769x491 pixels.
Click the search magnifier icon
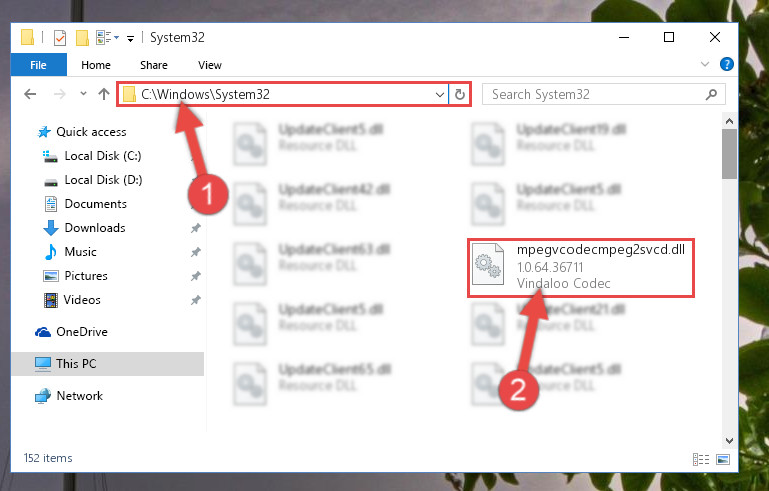click(x=711, y=94)
